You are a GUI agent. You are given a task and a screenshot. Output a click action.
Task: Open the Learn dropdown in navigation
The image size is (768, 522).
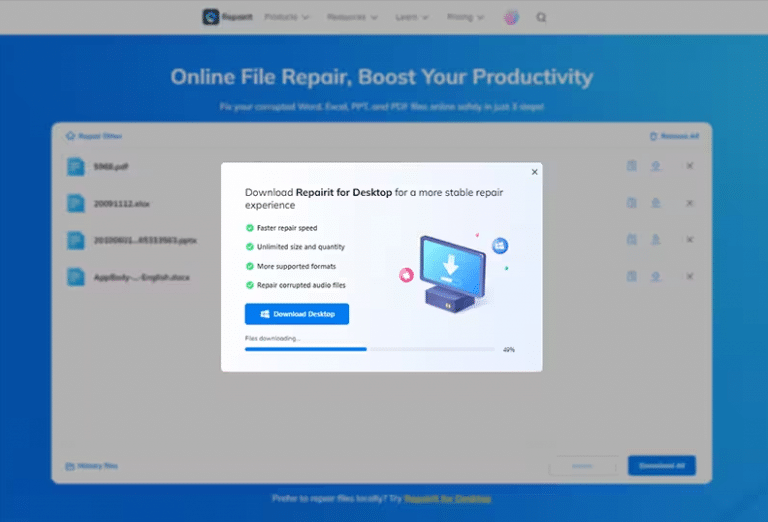pos(411,17)
